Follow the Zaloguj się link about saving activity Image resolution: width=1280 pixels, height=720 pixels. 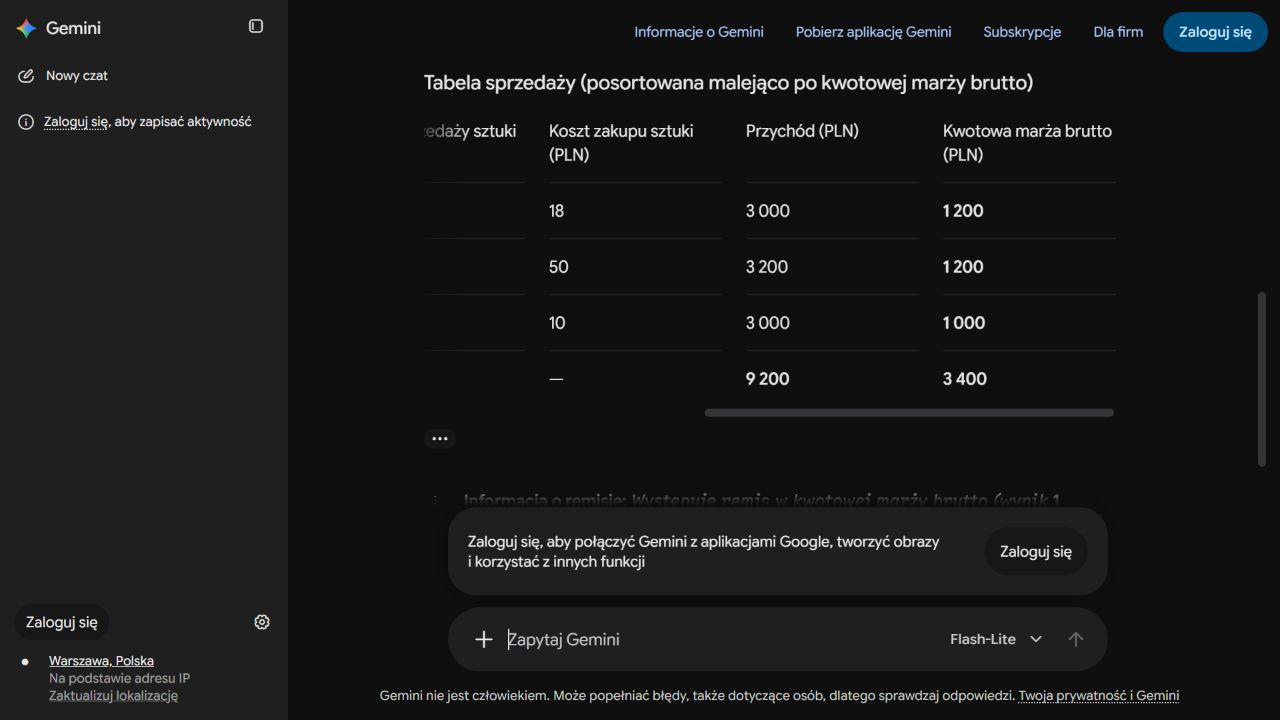point(76,122)
